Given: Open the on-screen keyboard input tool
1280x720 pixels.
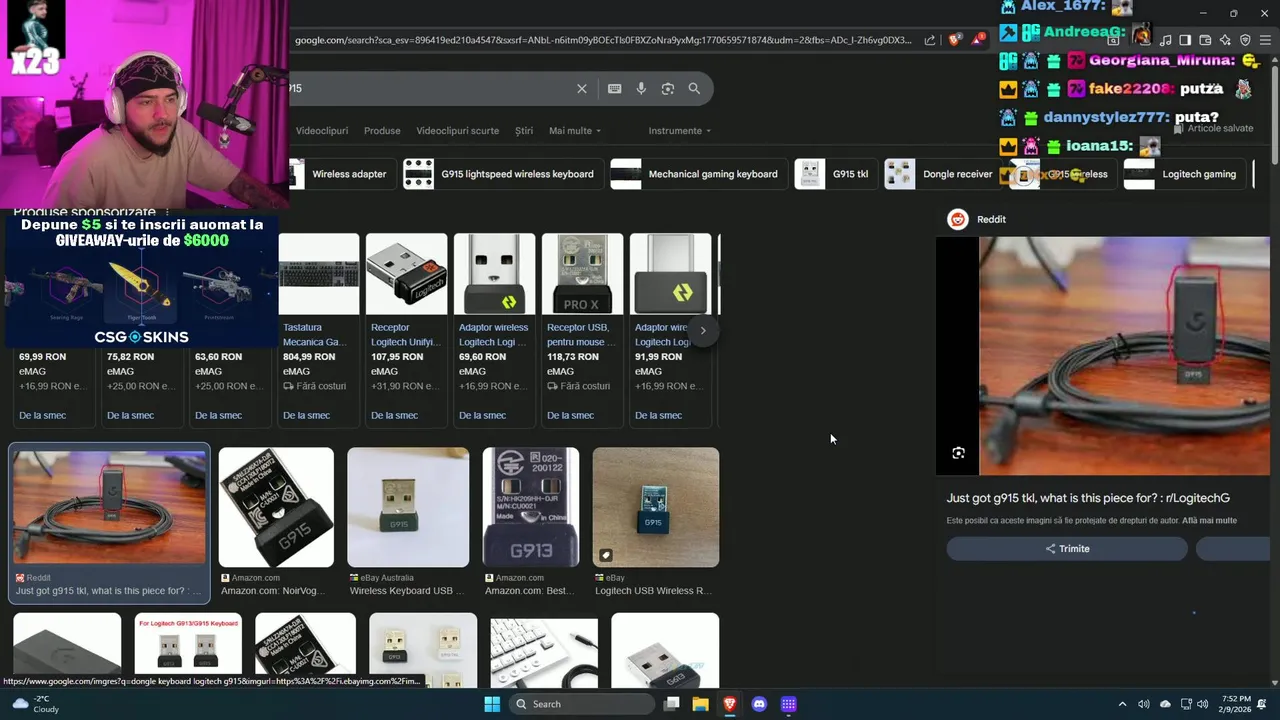Looking at the screenshot, I should tap(615, 88).
